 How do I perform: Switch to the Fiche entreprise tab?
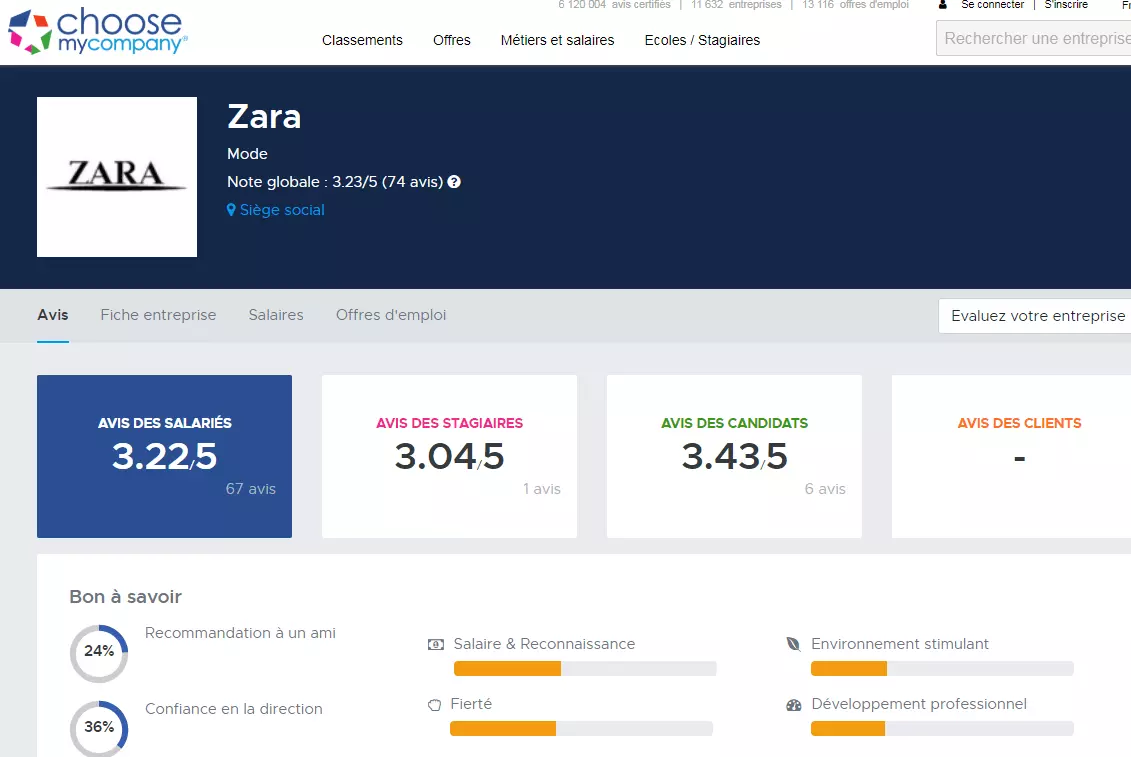[x=158, y=315]
